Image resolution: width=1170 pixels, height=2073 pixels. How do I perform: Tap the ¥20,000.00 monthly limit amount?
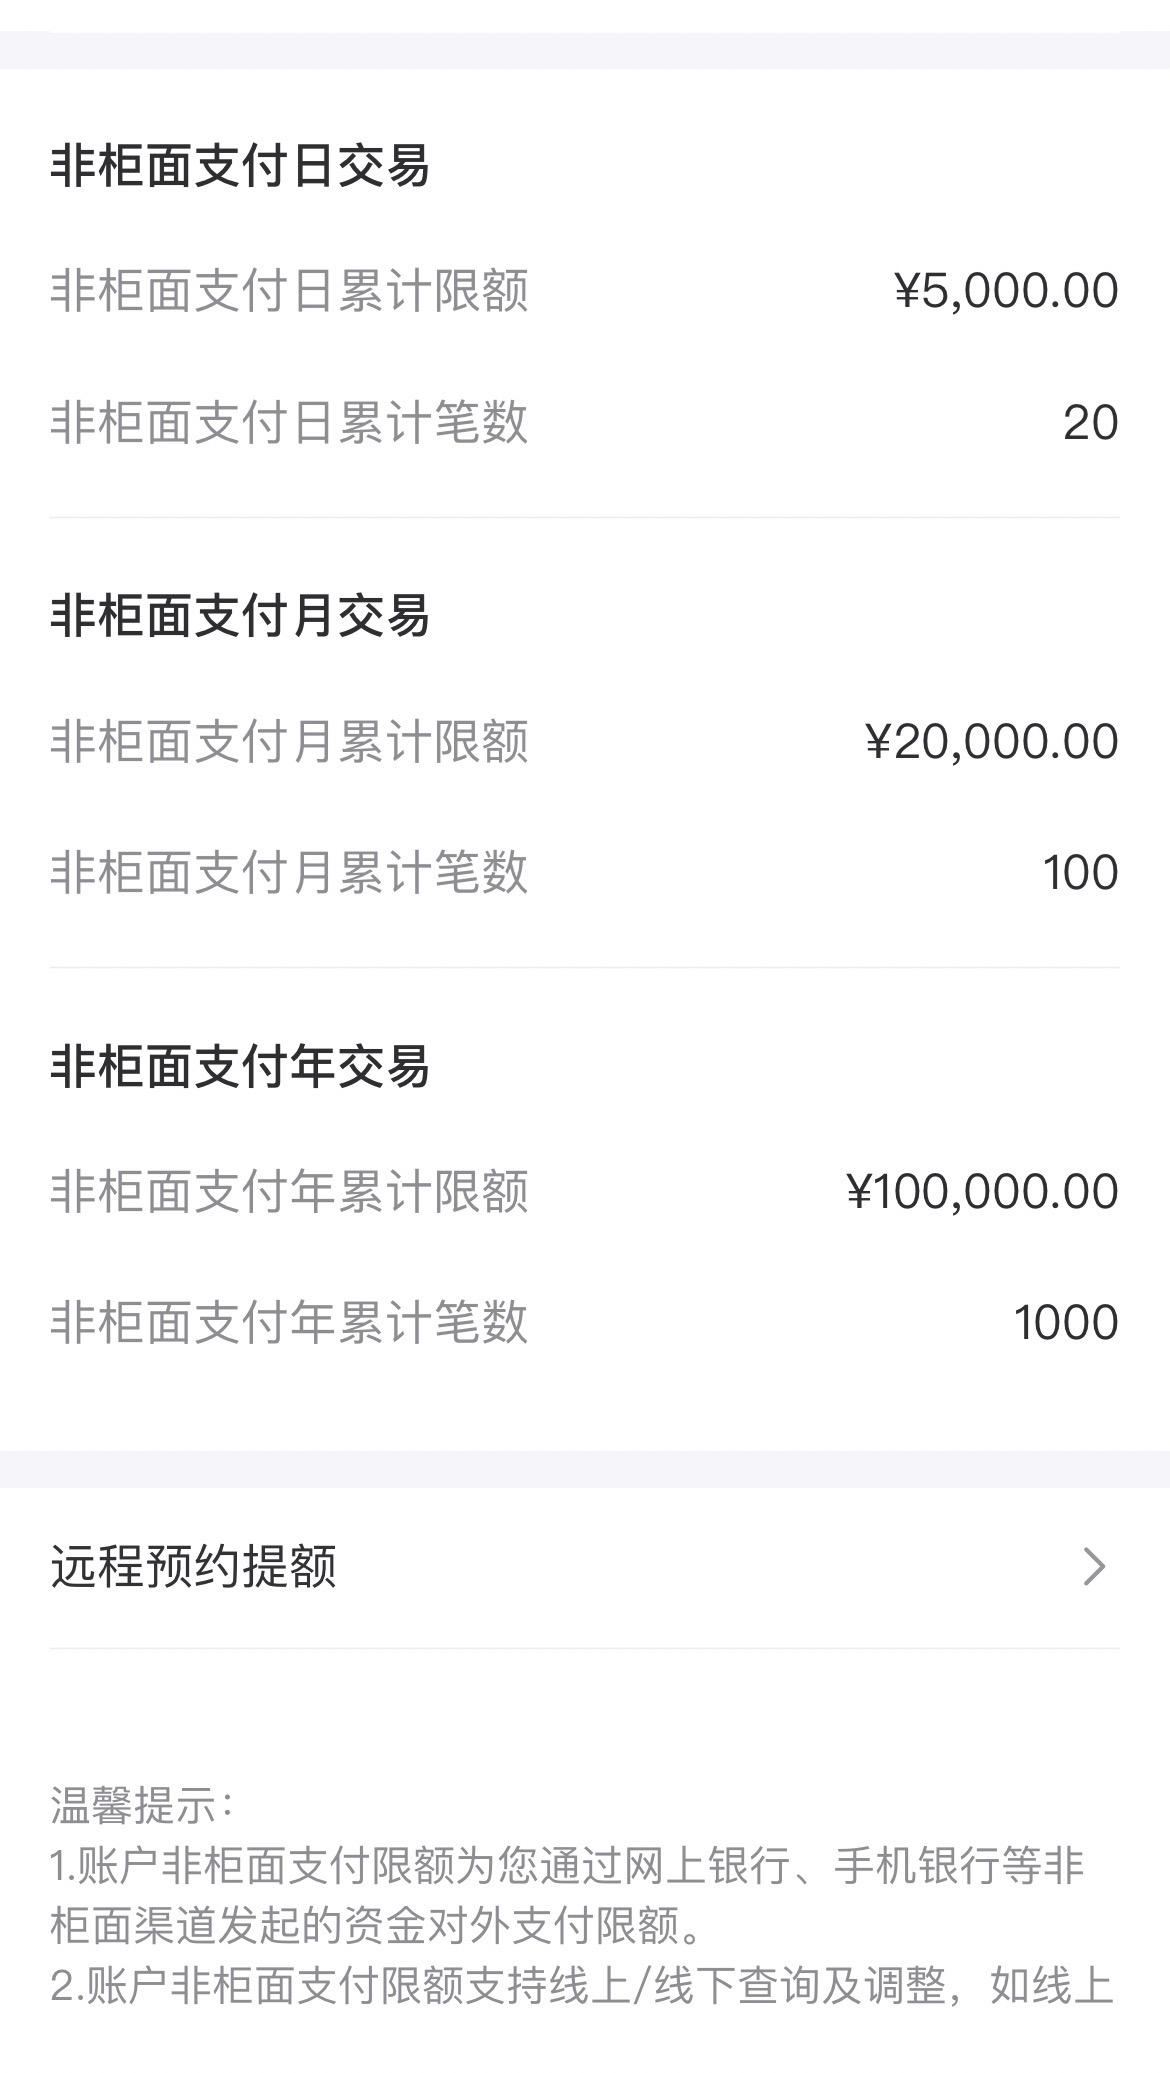992,742
